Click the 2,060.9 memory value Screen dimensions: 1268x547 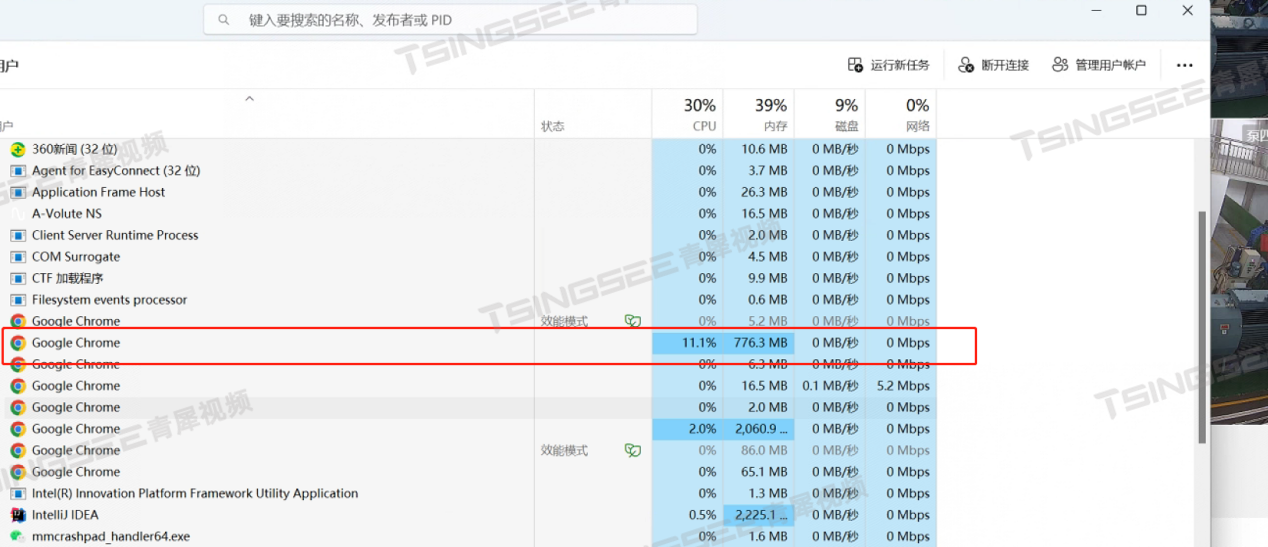(x=762, y=428)
